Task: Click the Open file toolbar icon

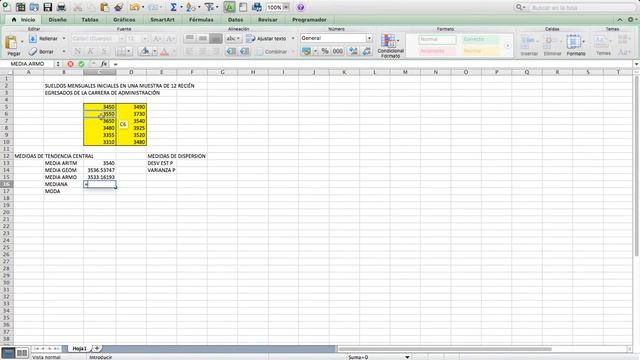Action: (34, 7)
